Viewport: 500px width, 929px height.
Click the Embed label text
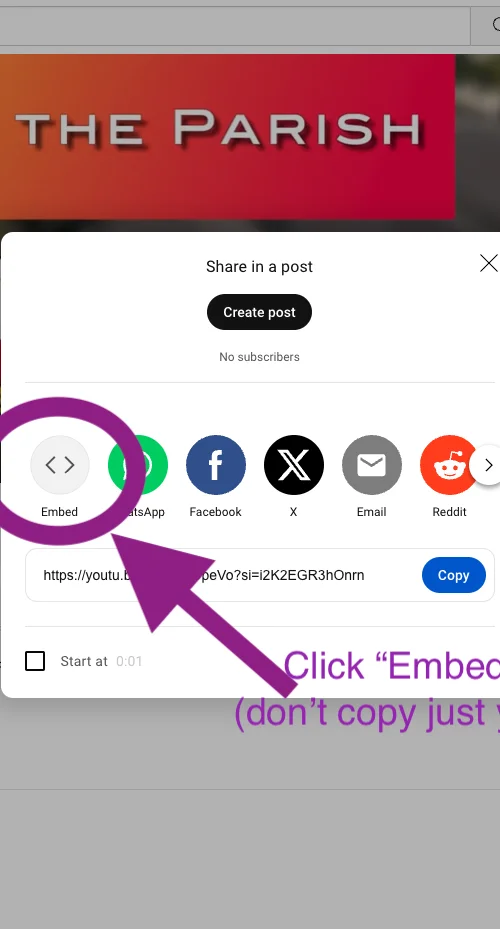pyautogui.click(x=59, y=512)
